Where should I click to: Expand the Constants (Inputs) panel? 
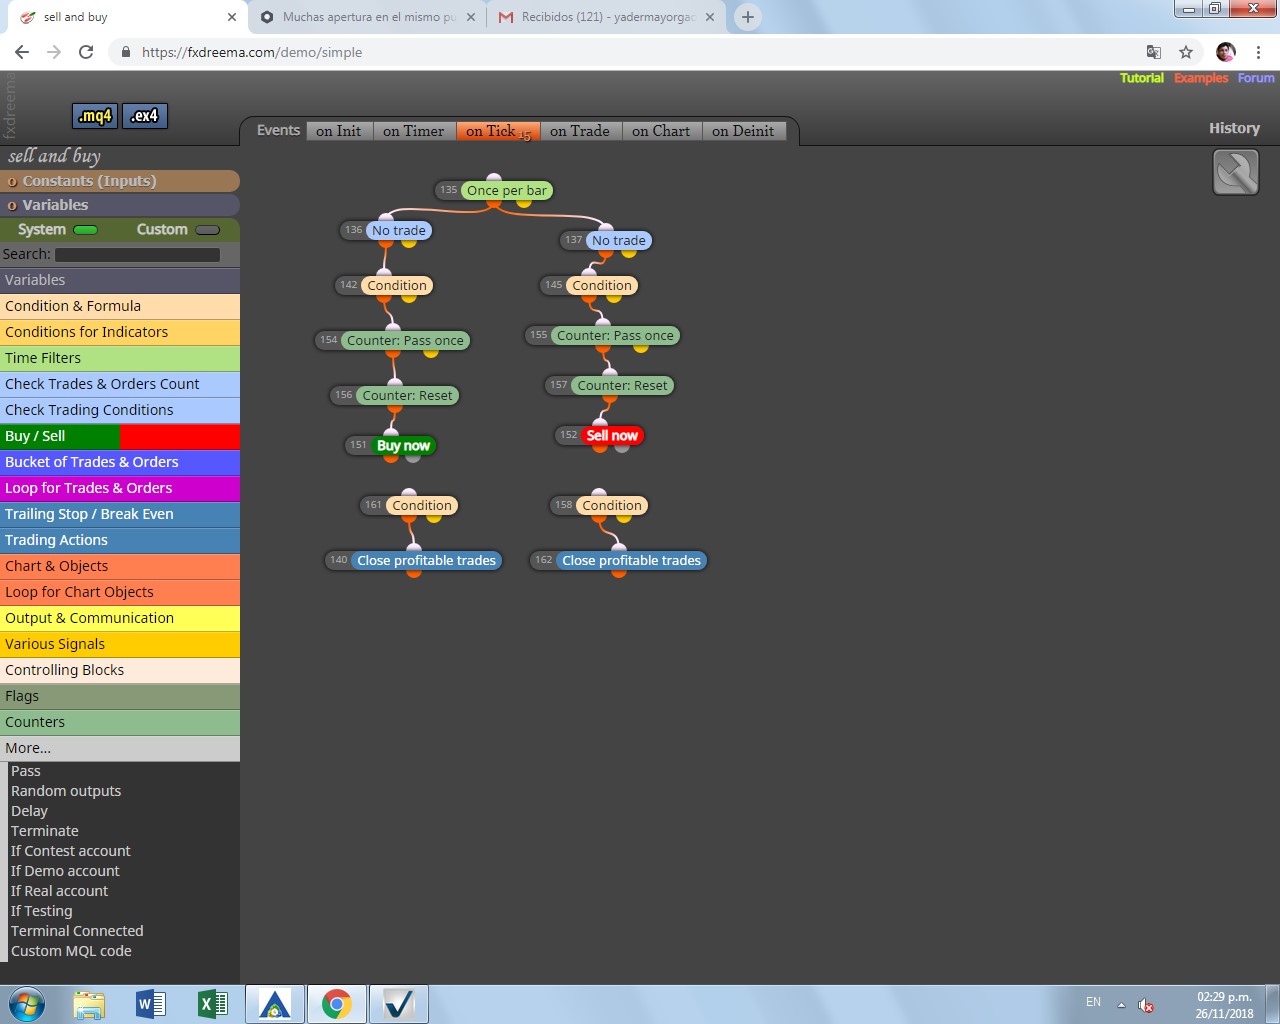120,181
